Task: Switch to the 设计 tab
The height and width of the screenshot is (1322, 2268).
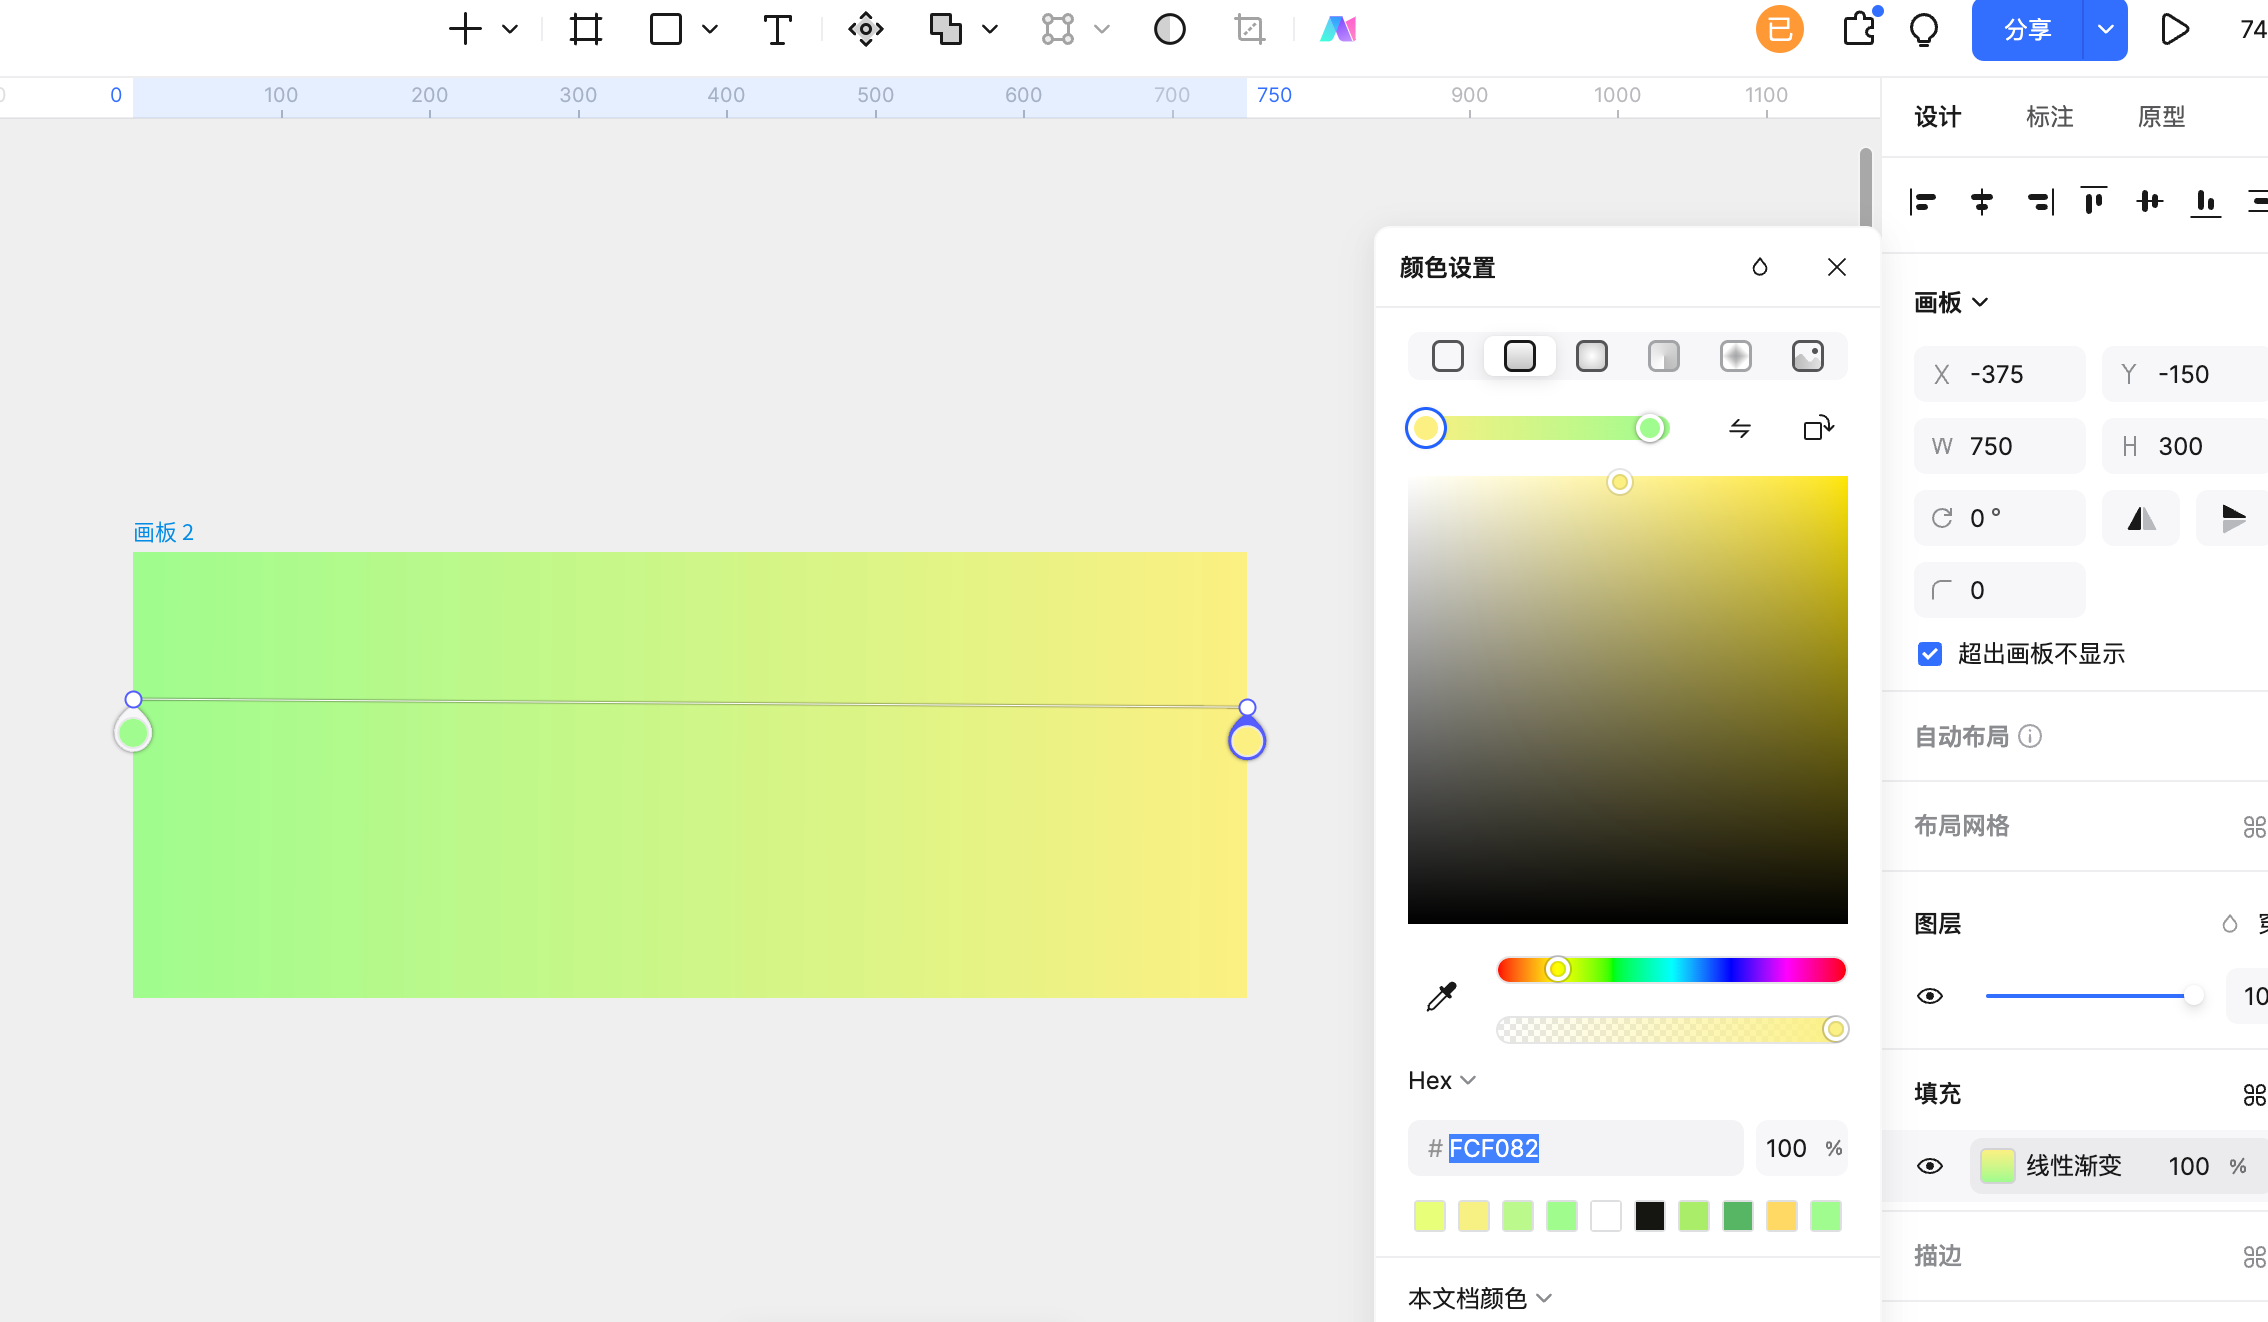Action: coord(1938,117)
